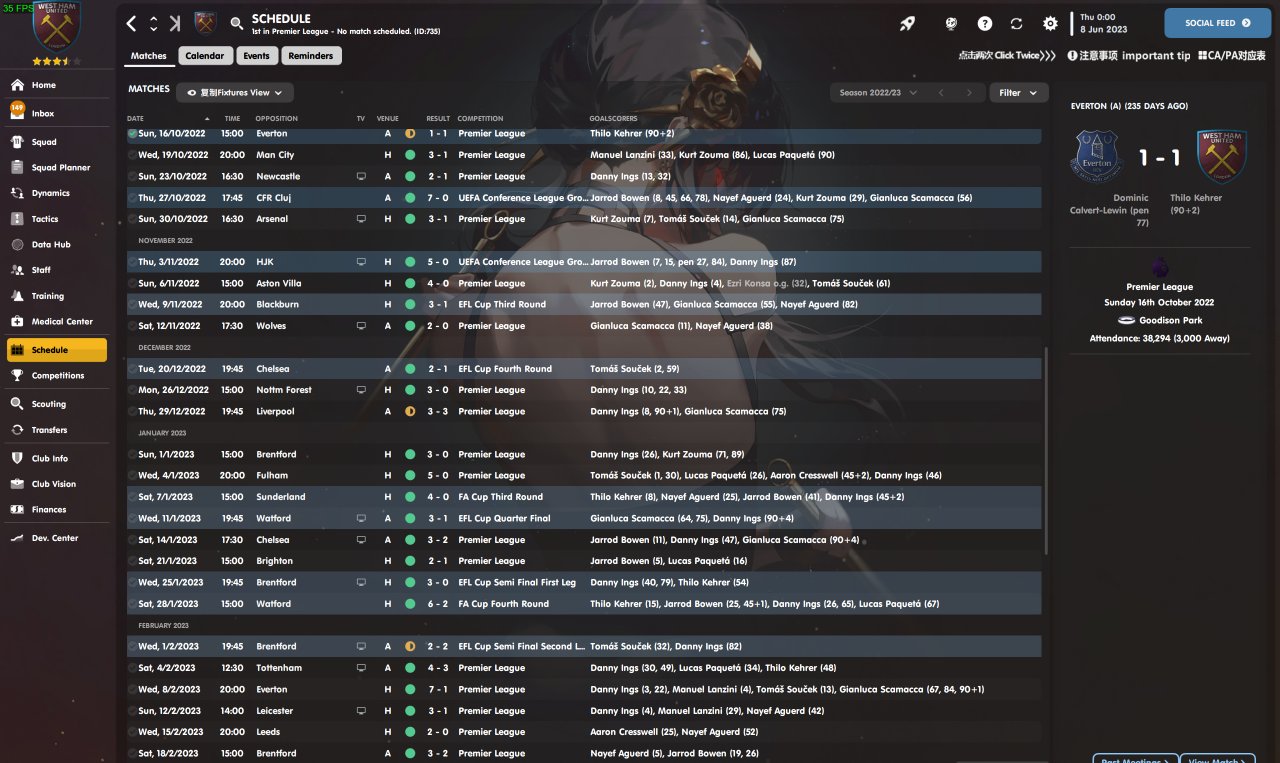Click the rocket icon in the top bar
The height and width of the screenshot is (763, 1280).
(x=908, y=23)
